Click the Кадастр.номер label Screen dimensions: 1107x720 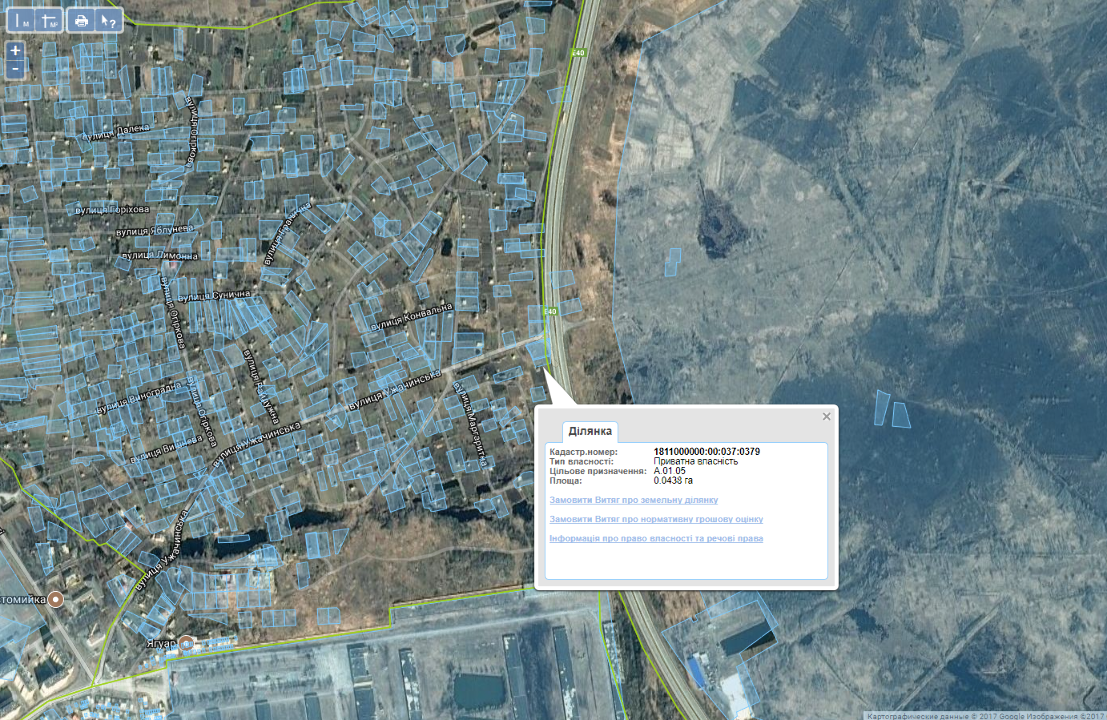coord(583,452)
